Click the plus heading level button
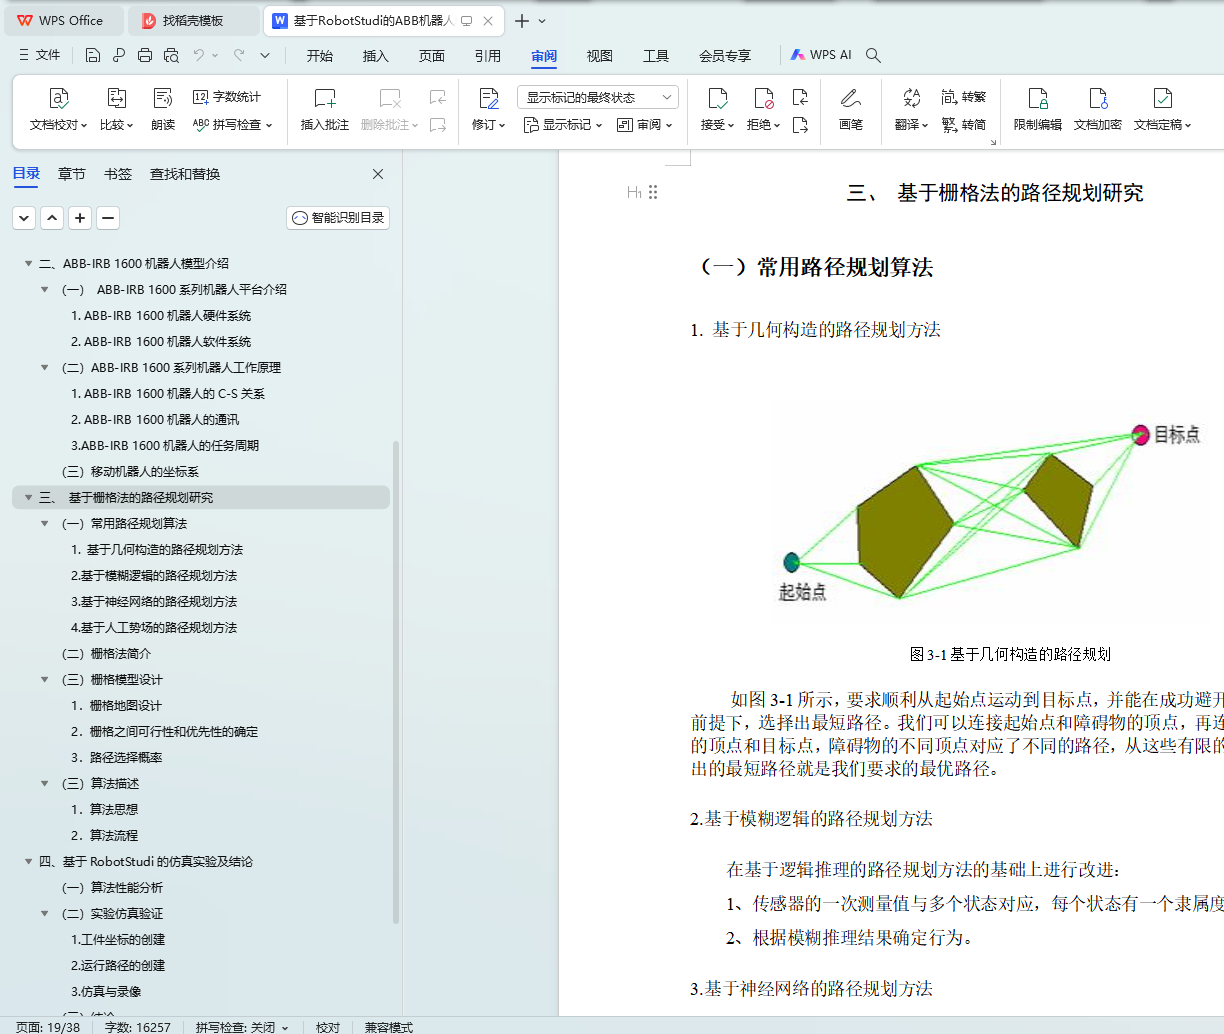 tap(80, 218)
